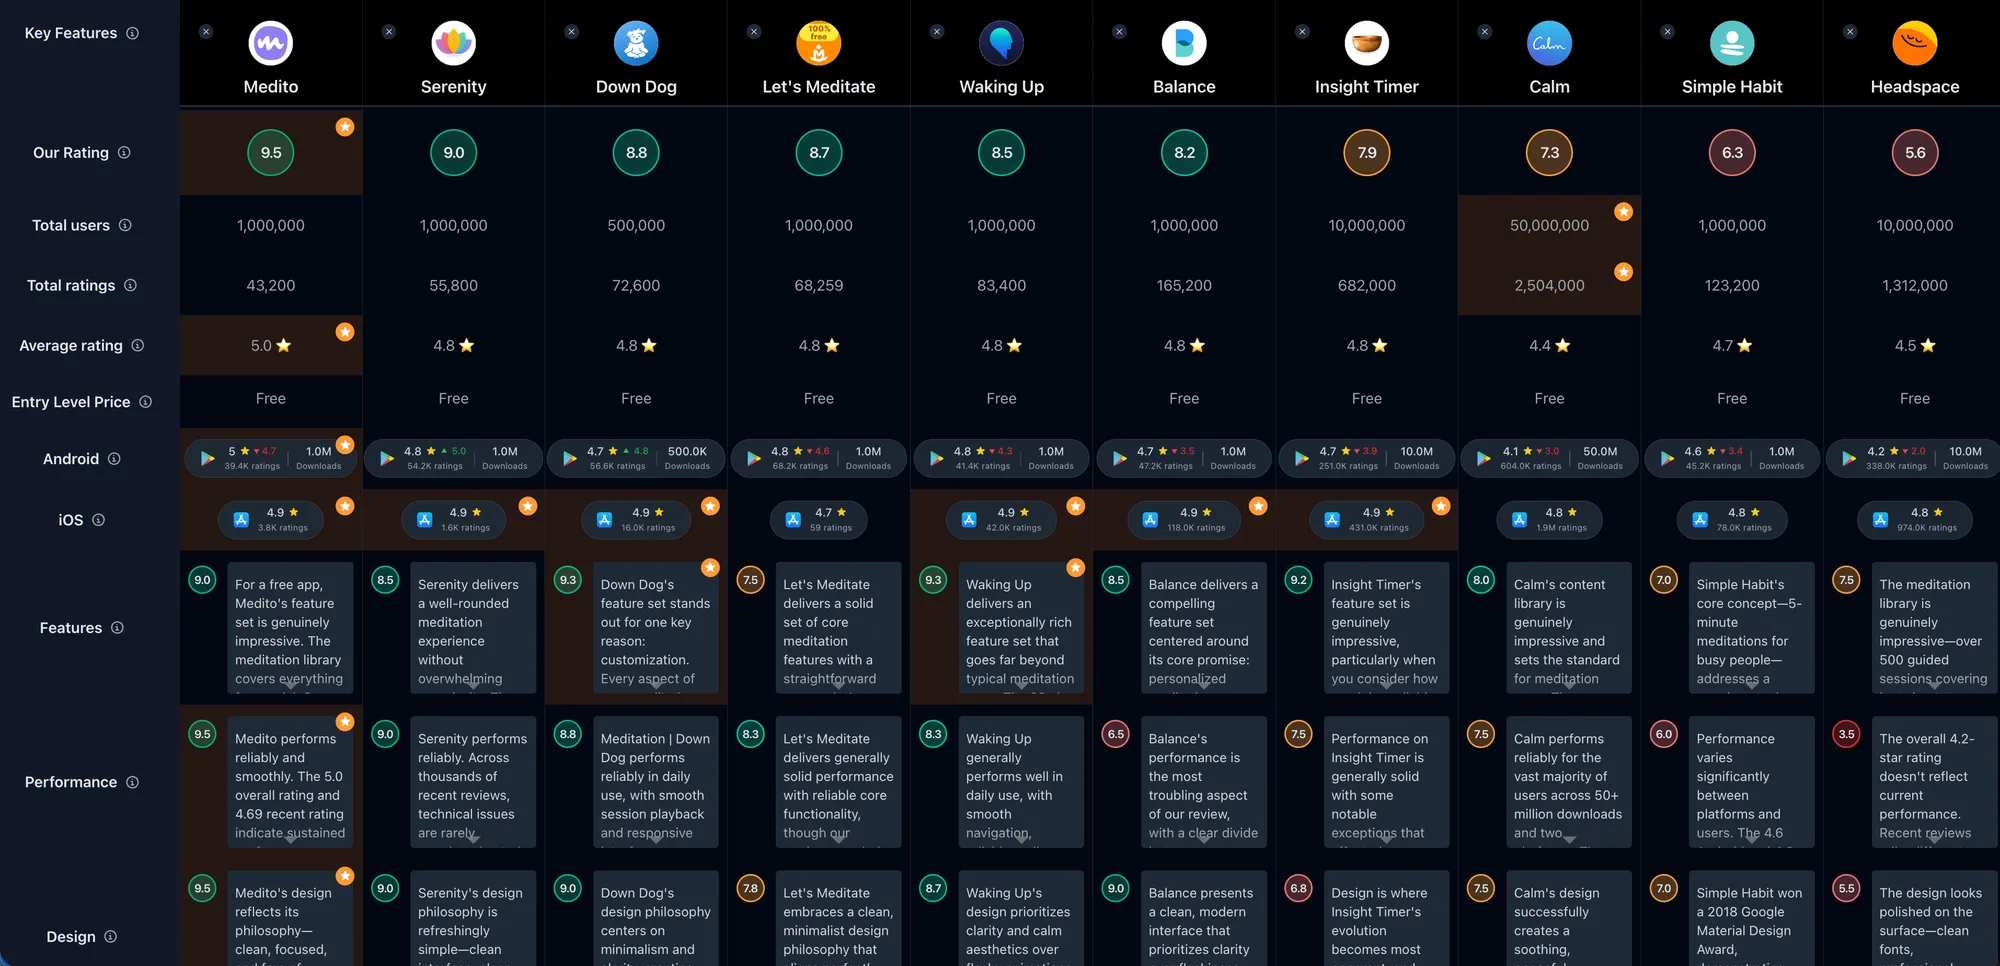Open Down Dog's Google Play badge

[636, 458]
